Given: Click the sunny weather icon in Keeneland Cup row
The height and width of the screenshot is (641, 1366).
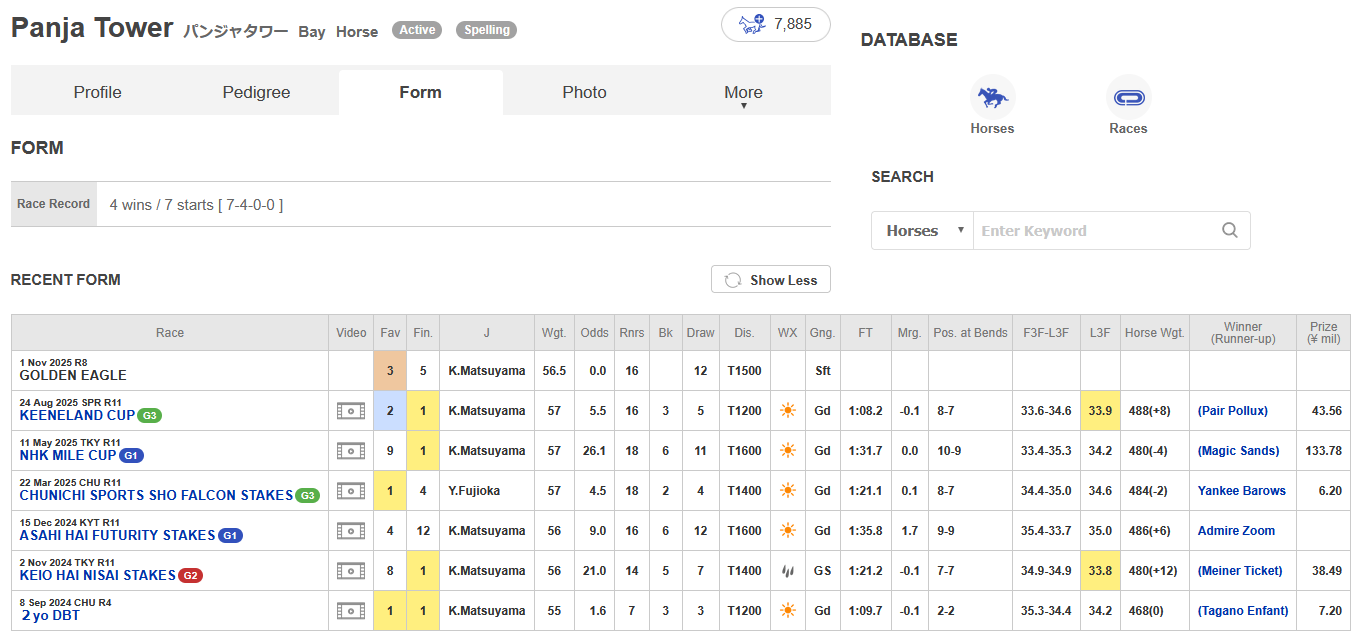Looking at the screenshot, I should (x=788, y=411).
